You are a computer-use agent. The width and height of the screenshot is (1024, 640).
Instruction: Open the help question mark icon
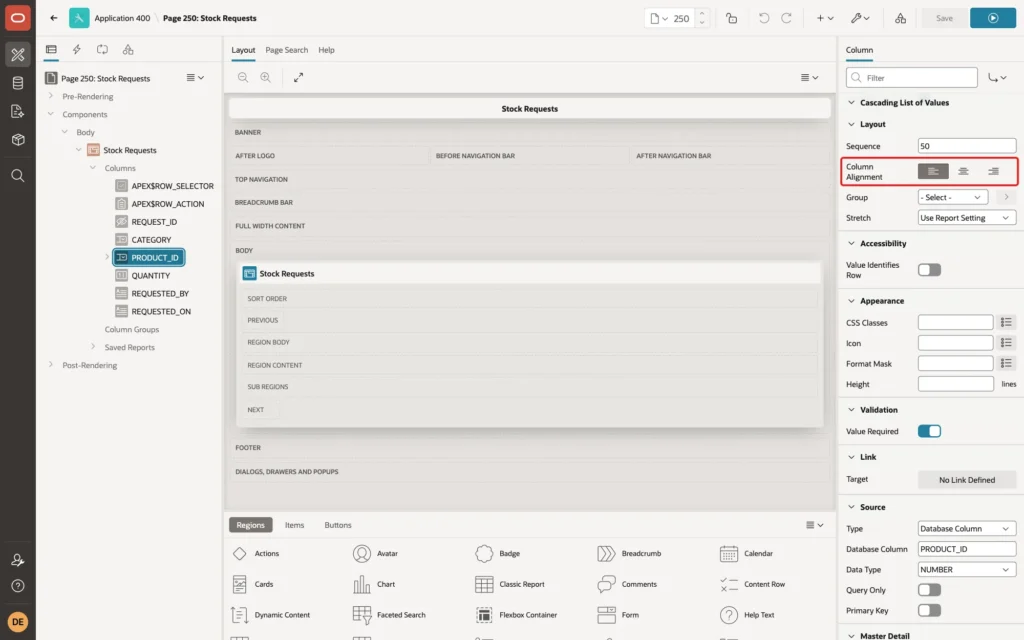click(18, 586)
